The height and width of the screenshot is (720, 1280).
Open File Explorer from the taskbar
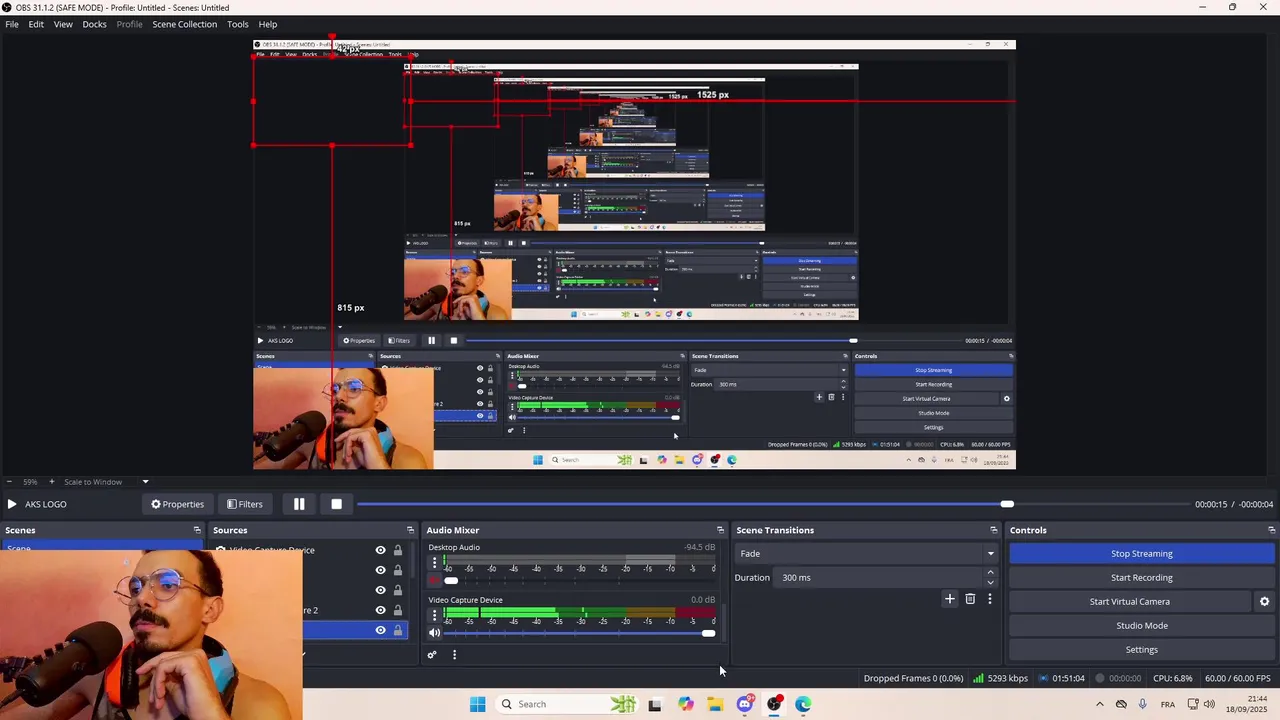[715, 704]
